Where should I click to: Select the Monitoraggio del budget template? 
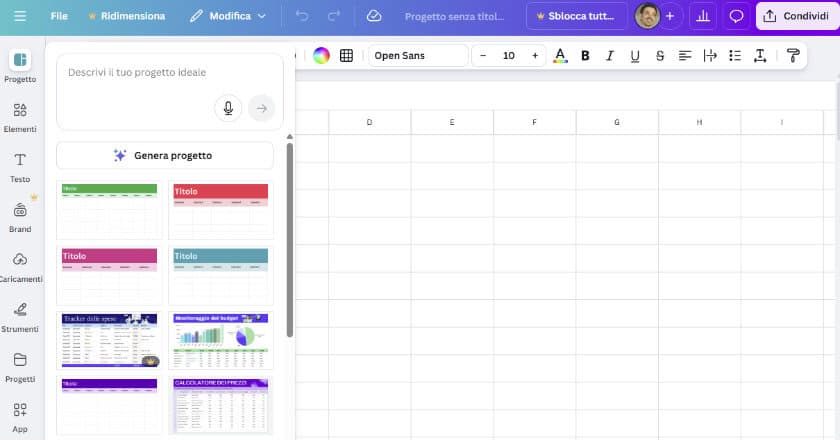(x=221, y=340)
